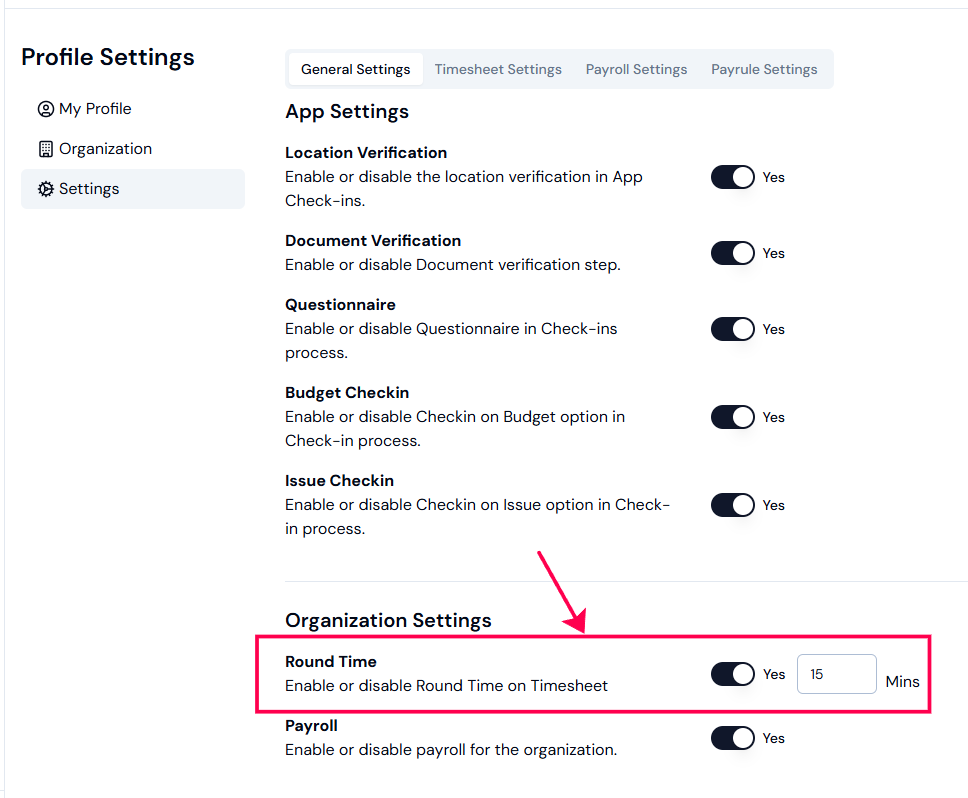Disable the Document Verification toggle

pyautogui.click(x=732, y=253)
